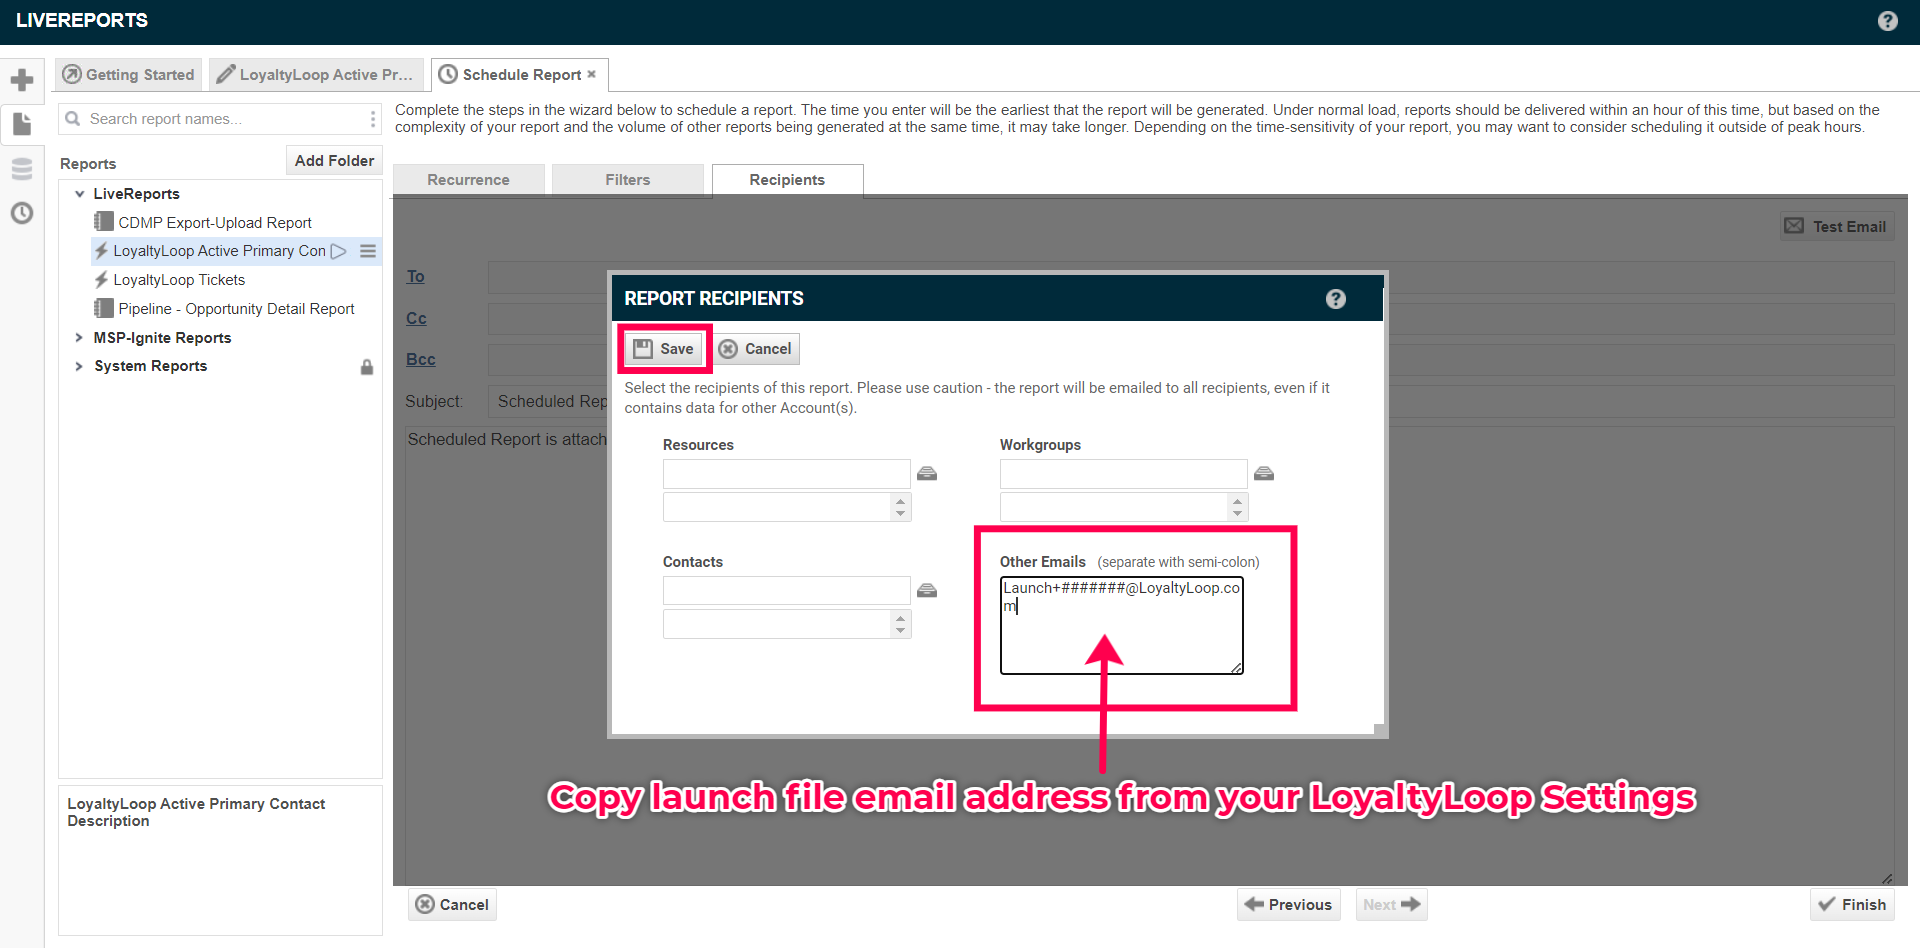Screen dimensions: 1920x948
Task: Click the Workgroups search field
Action: tap(1123, 474)
